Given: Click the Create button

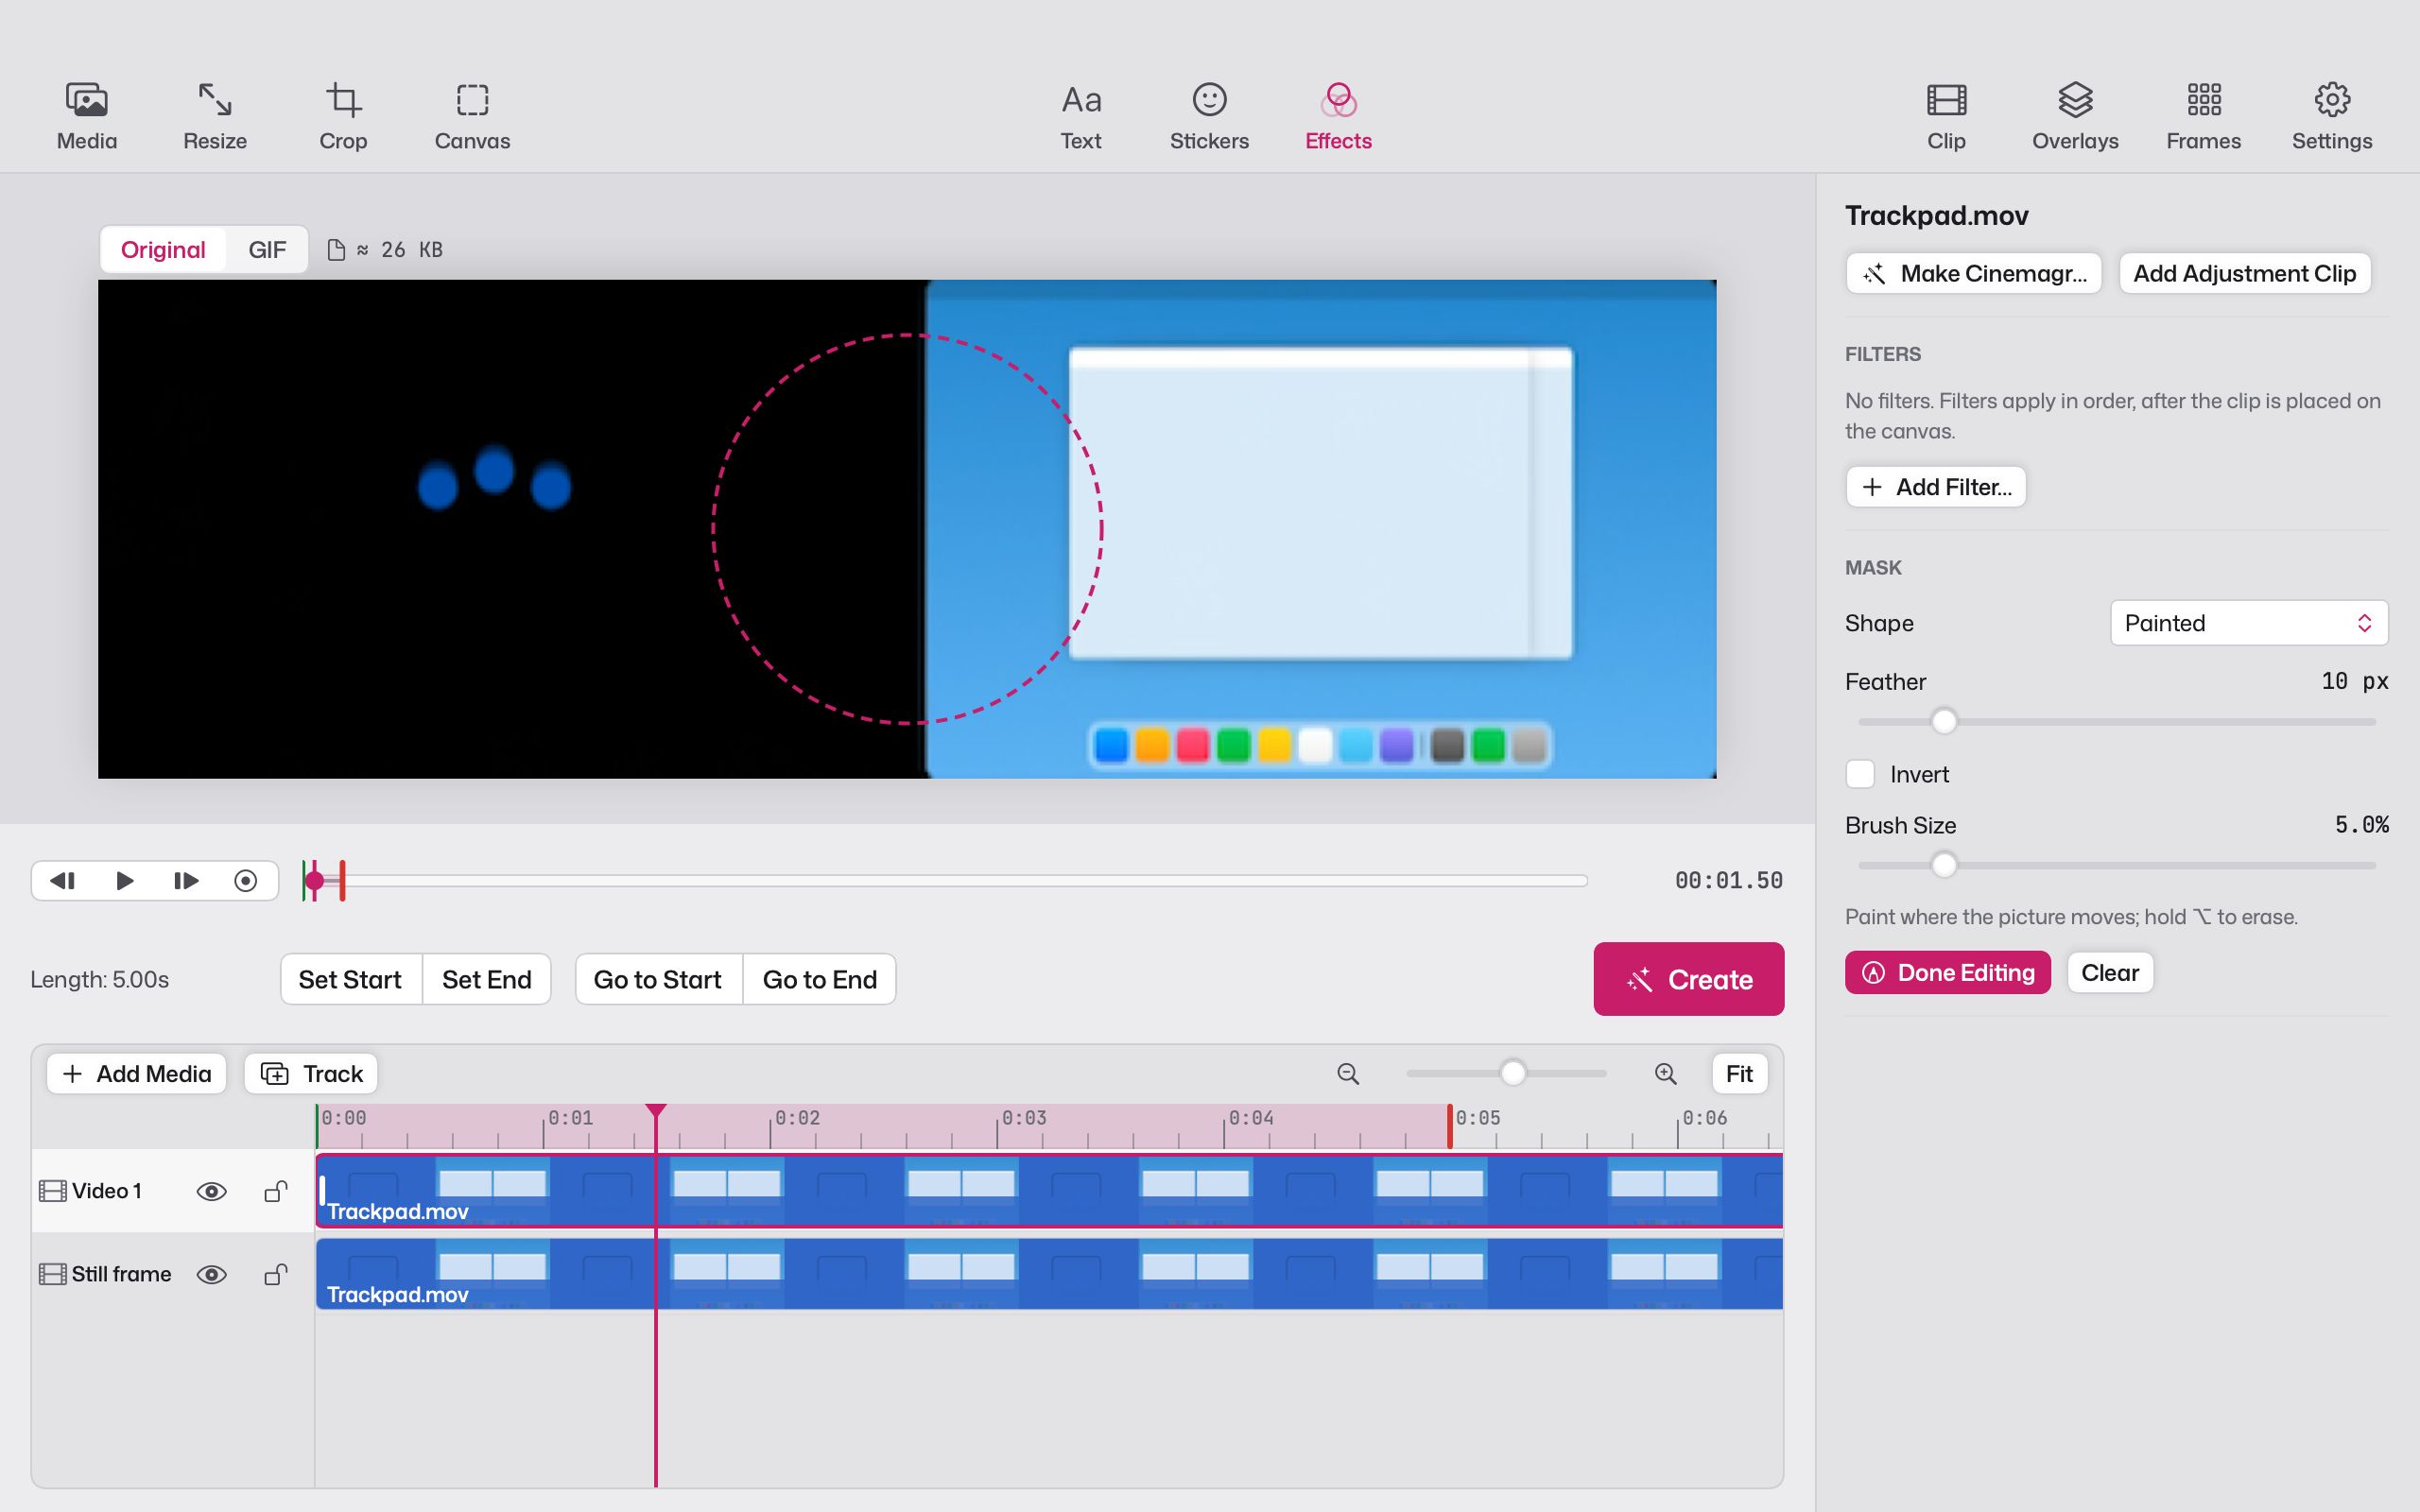Looking at the screenshot, I should [1688, 979].
